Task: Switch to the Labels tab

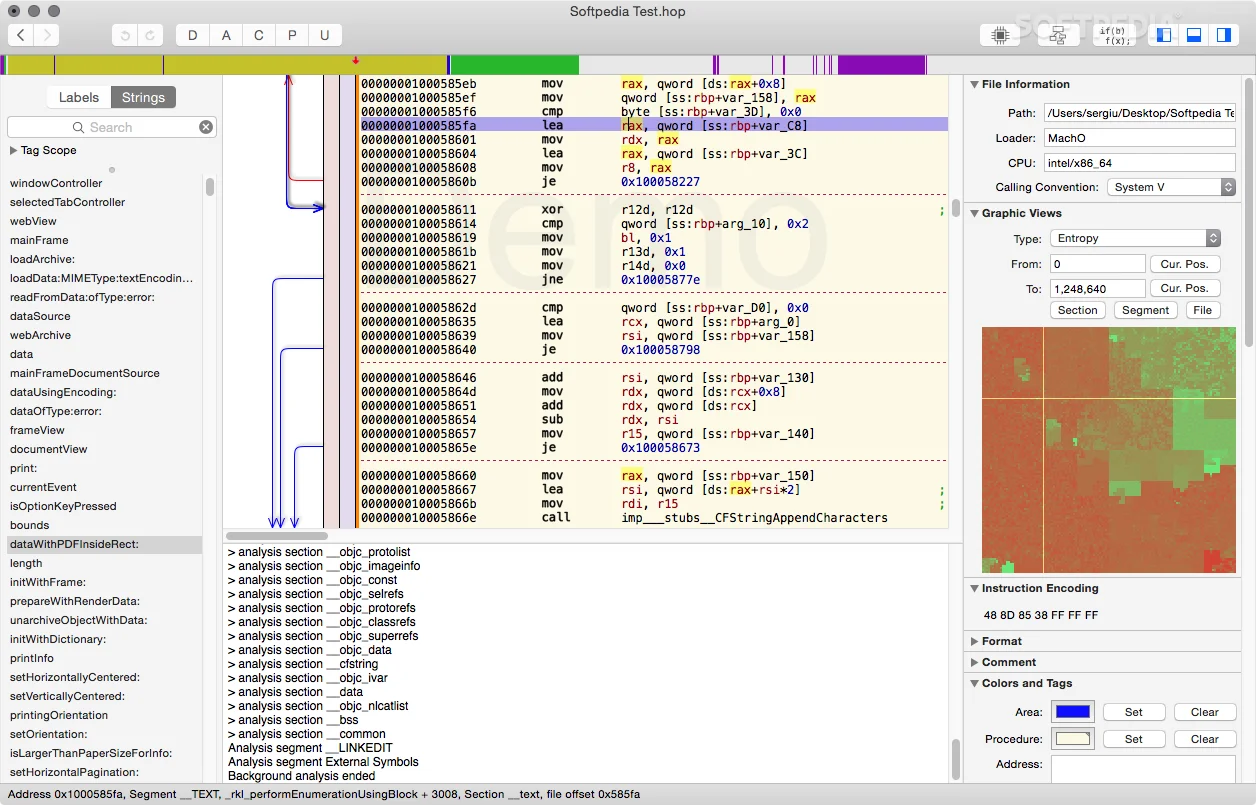Action: point(78,97)
